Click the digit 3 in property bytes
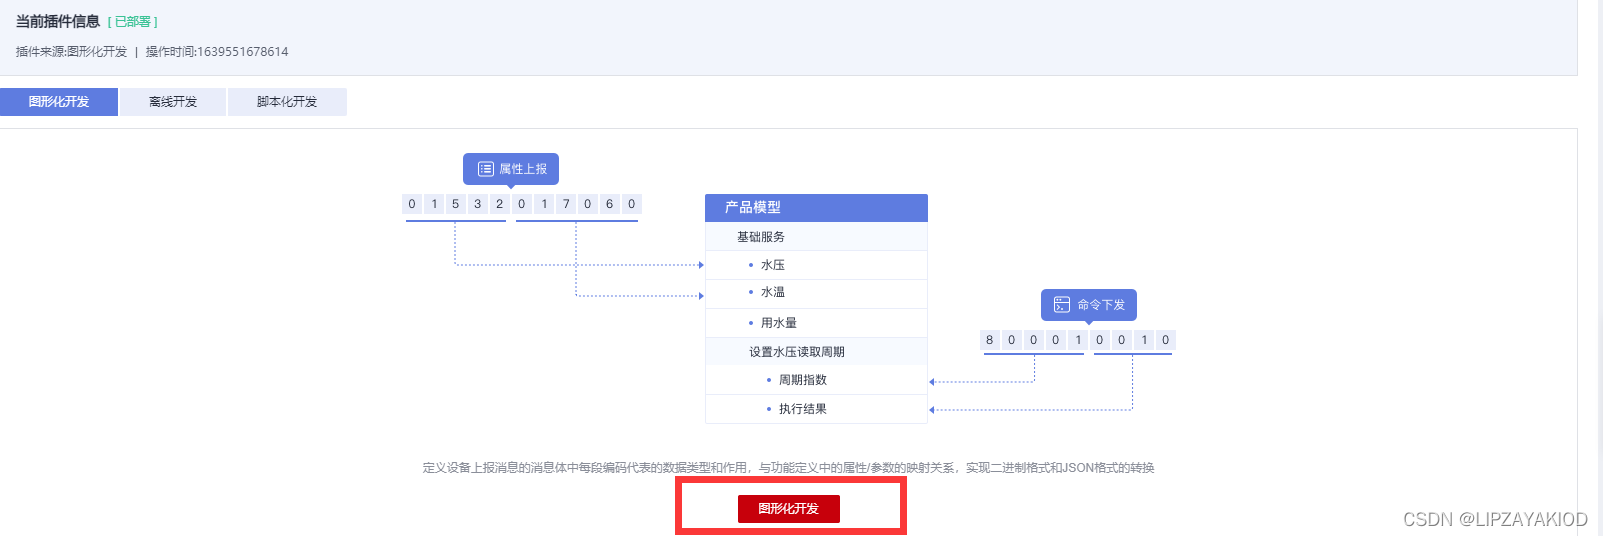The image size is (1603, 536). click(x=478, y=204)
